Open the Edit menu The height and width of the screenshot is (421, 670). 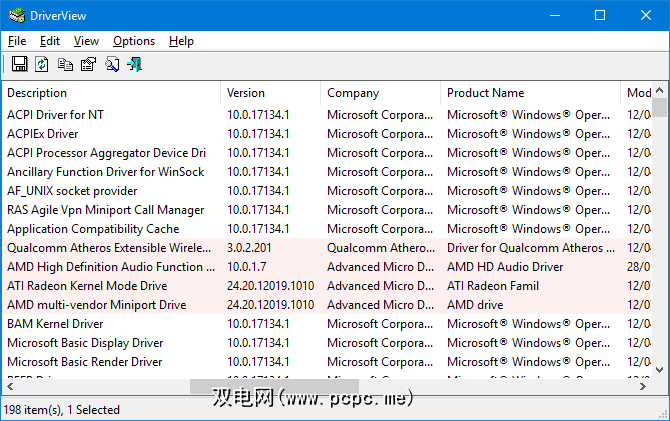(x=50, y=41)
